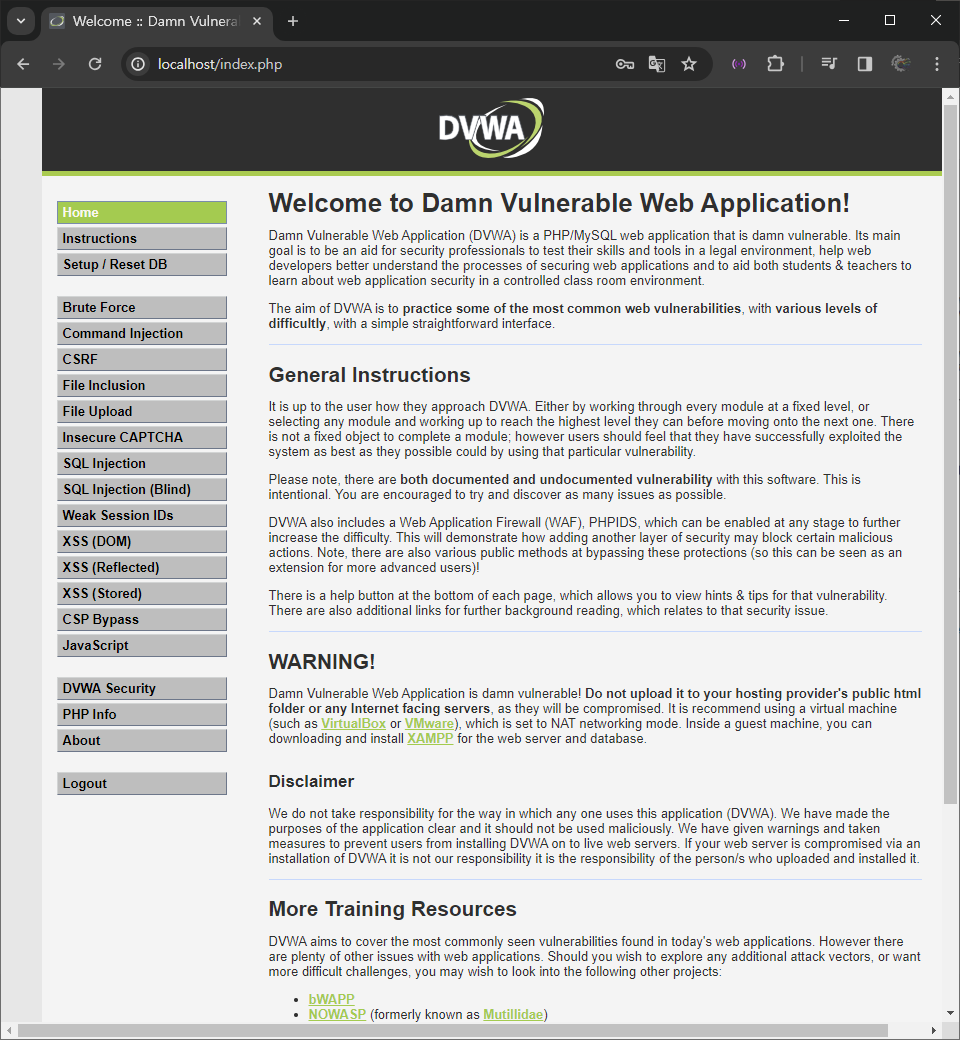Click the horizontal scrollbar left arrow
The image size is (960, 1040).
point(7,1030)
